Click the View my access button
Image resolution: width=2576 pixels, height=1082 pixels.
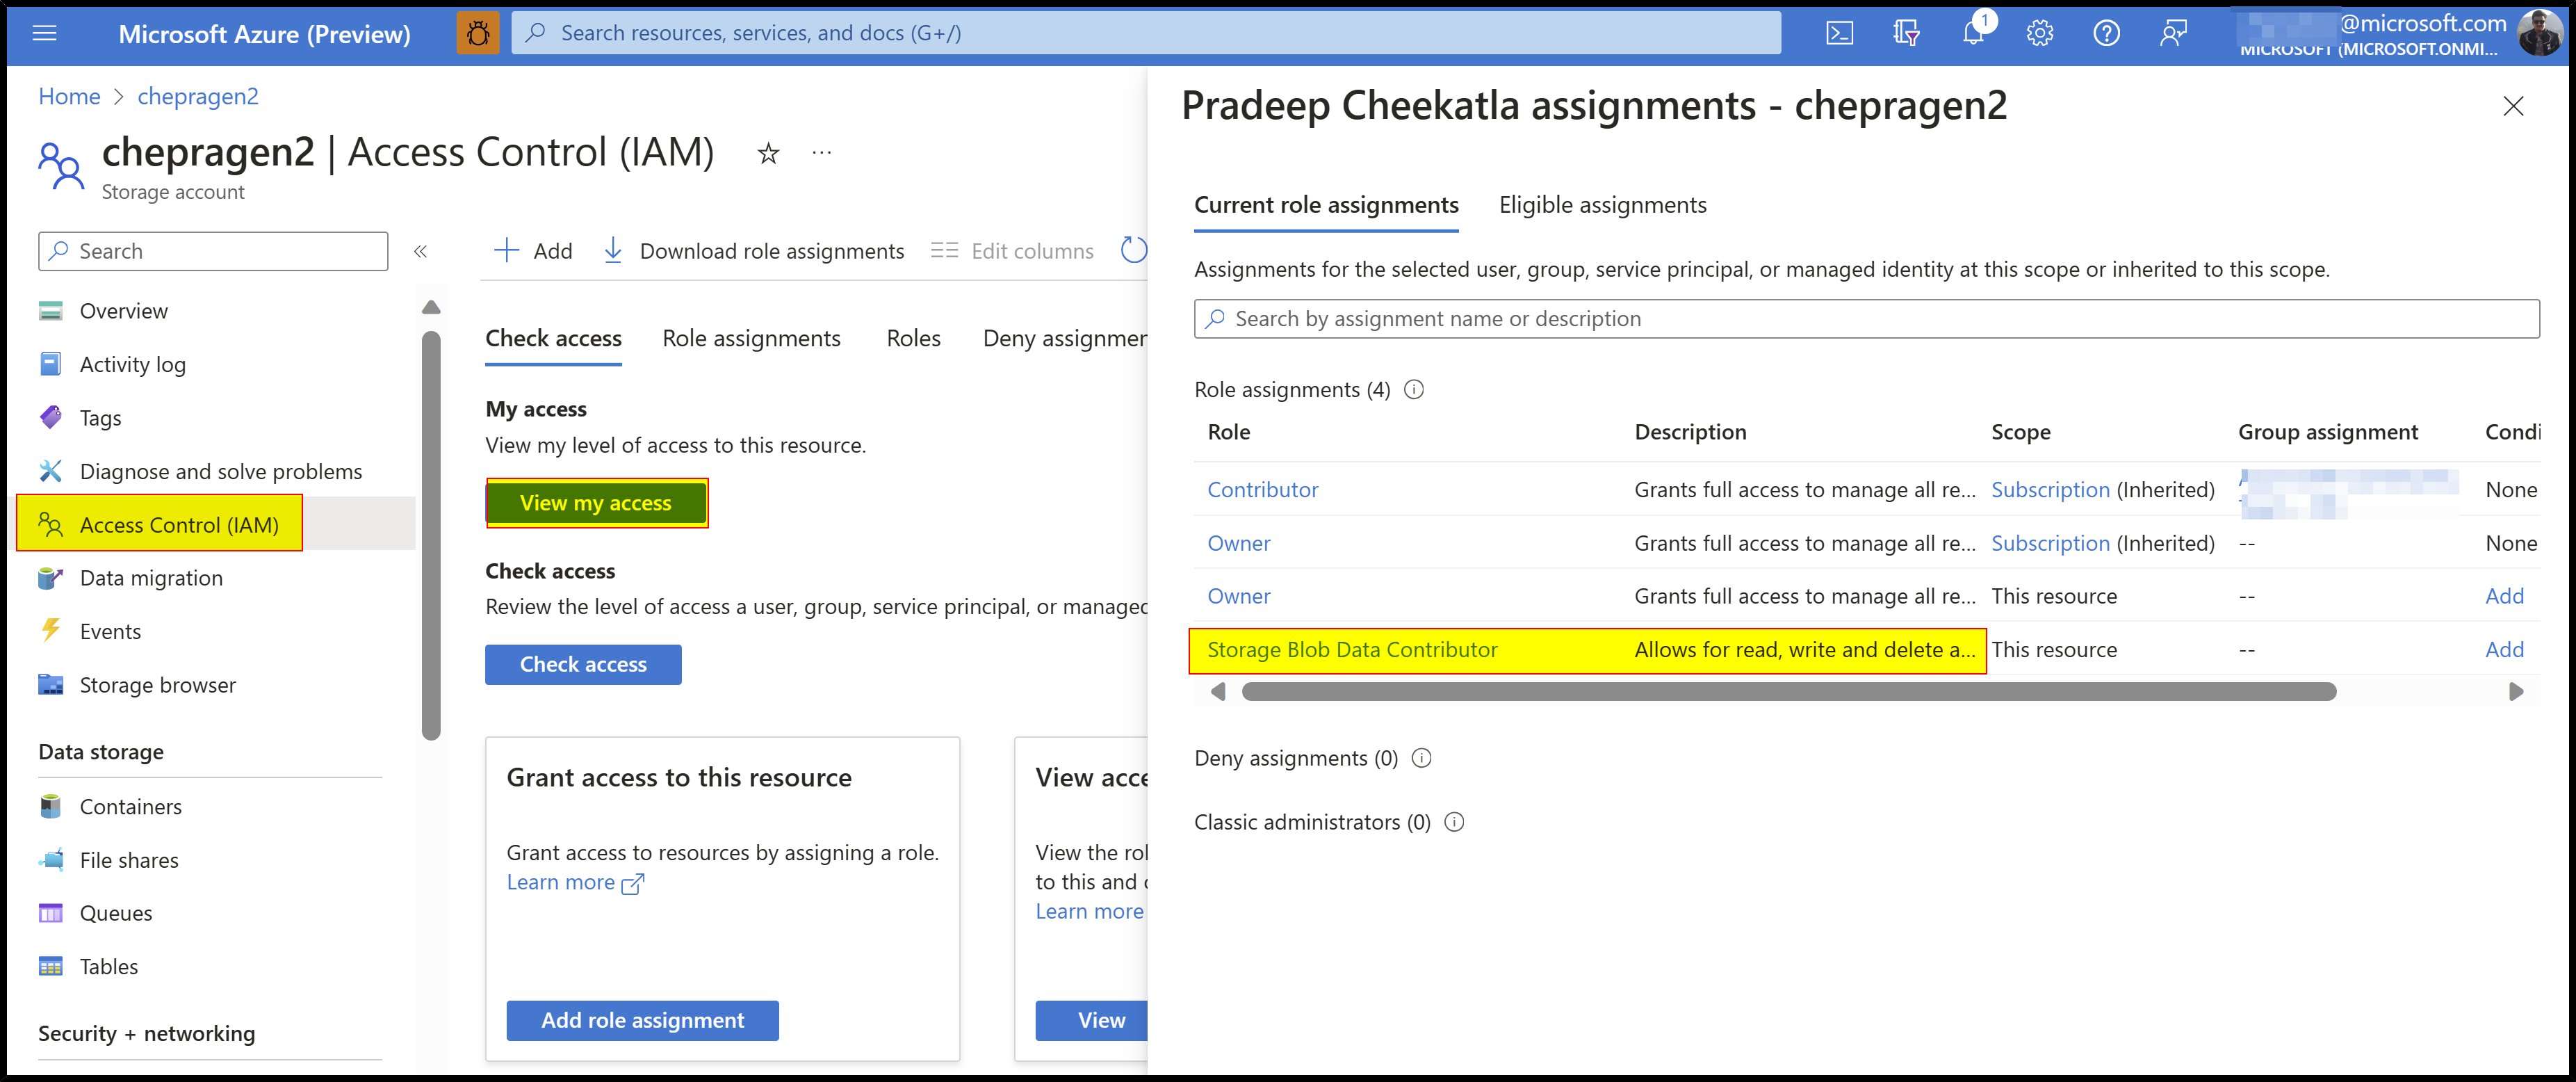(x=596, y=503)
